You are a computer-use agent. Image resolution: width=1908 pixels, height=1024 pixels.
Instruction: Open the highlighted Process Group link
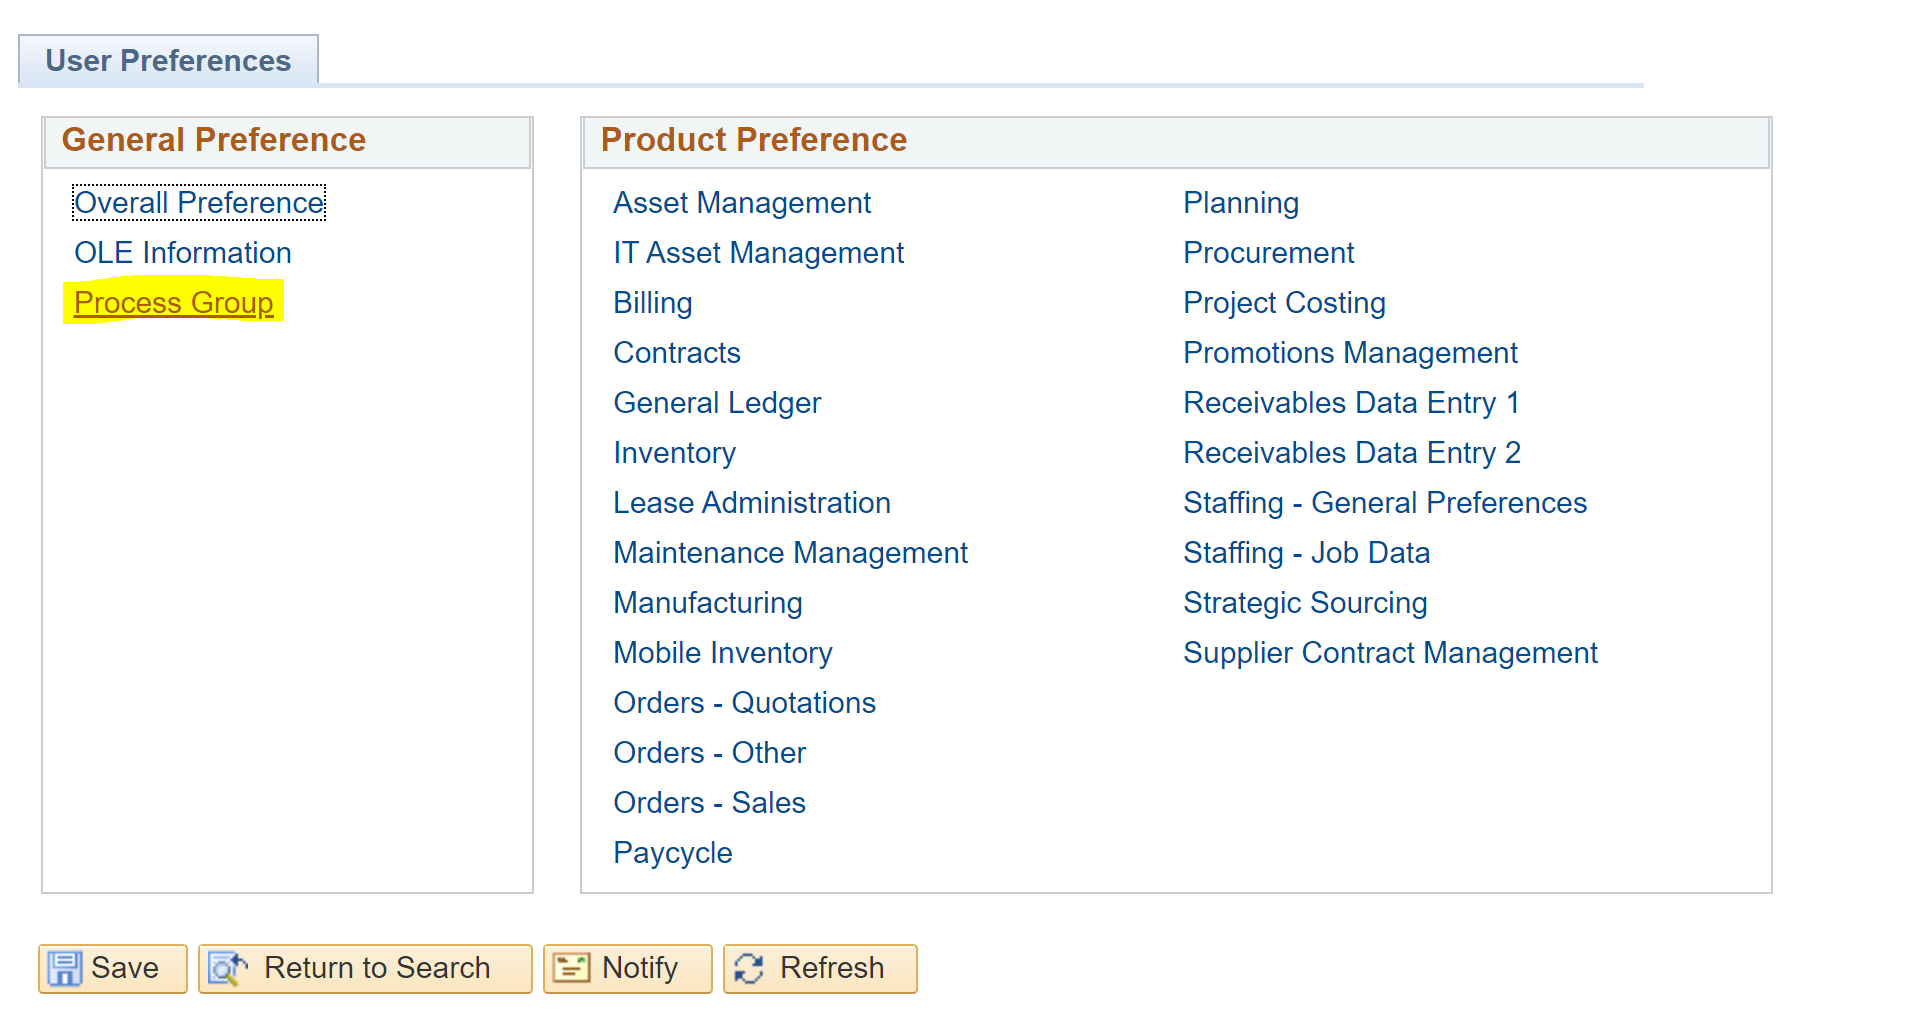click(x=174, y=303)
